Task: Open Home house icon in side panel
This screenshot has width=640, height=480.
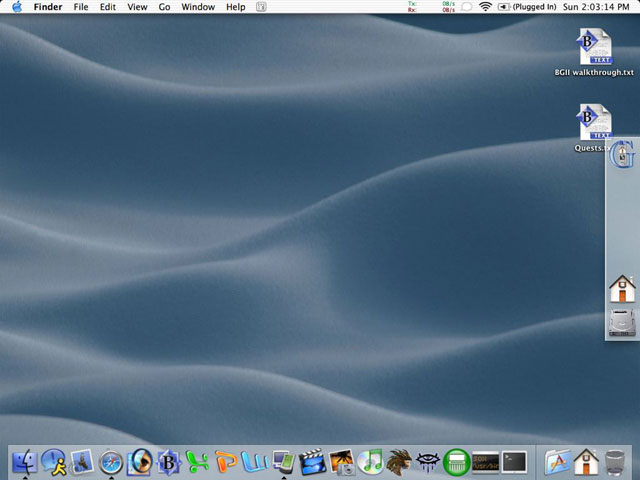Action: pos(622,289)
